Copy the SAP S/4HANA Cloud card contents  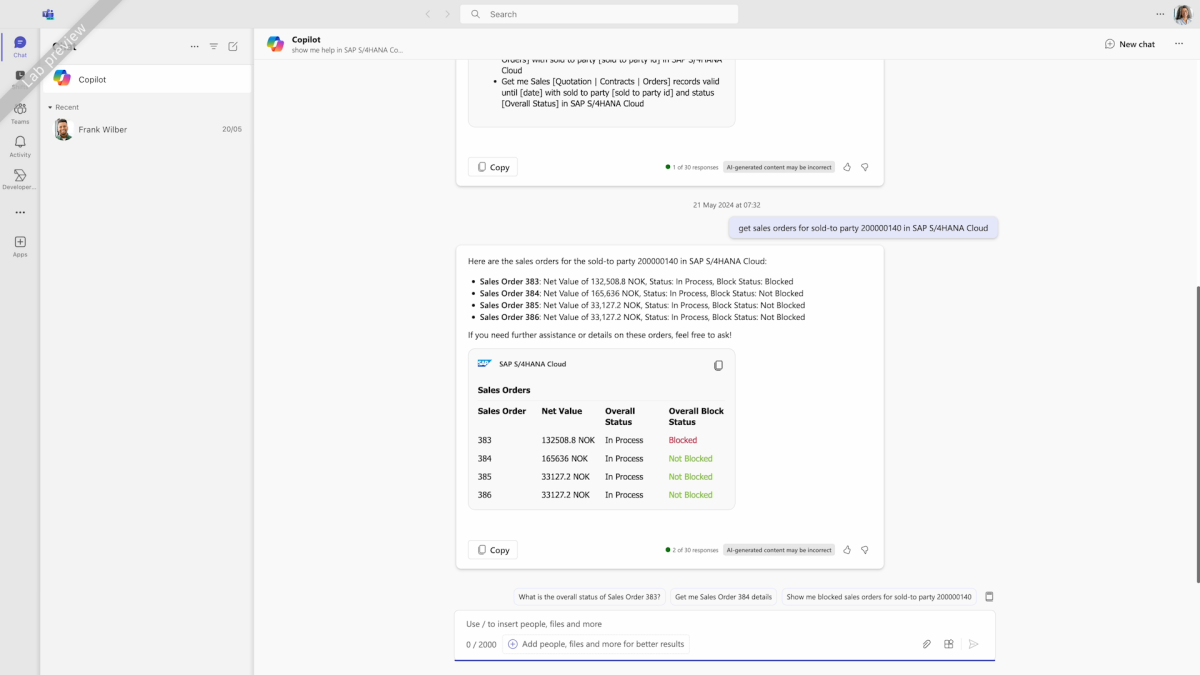click(x=718, y=366)
